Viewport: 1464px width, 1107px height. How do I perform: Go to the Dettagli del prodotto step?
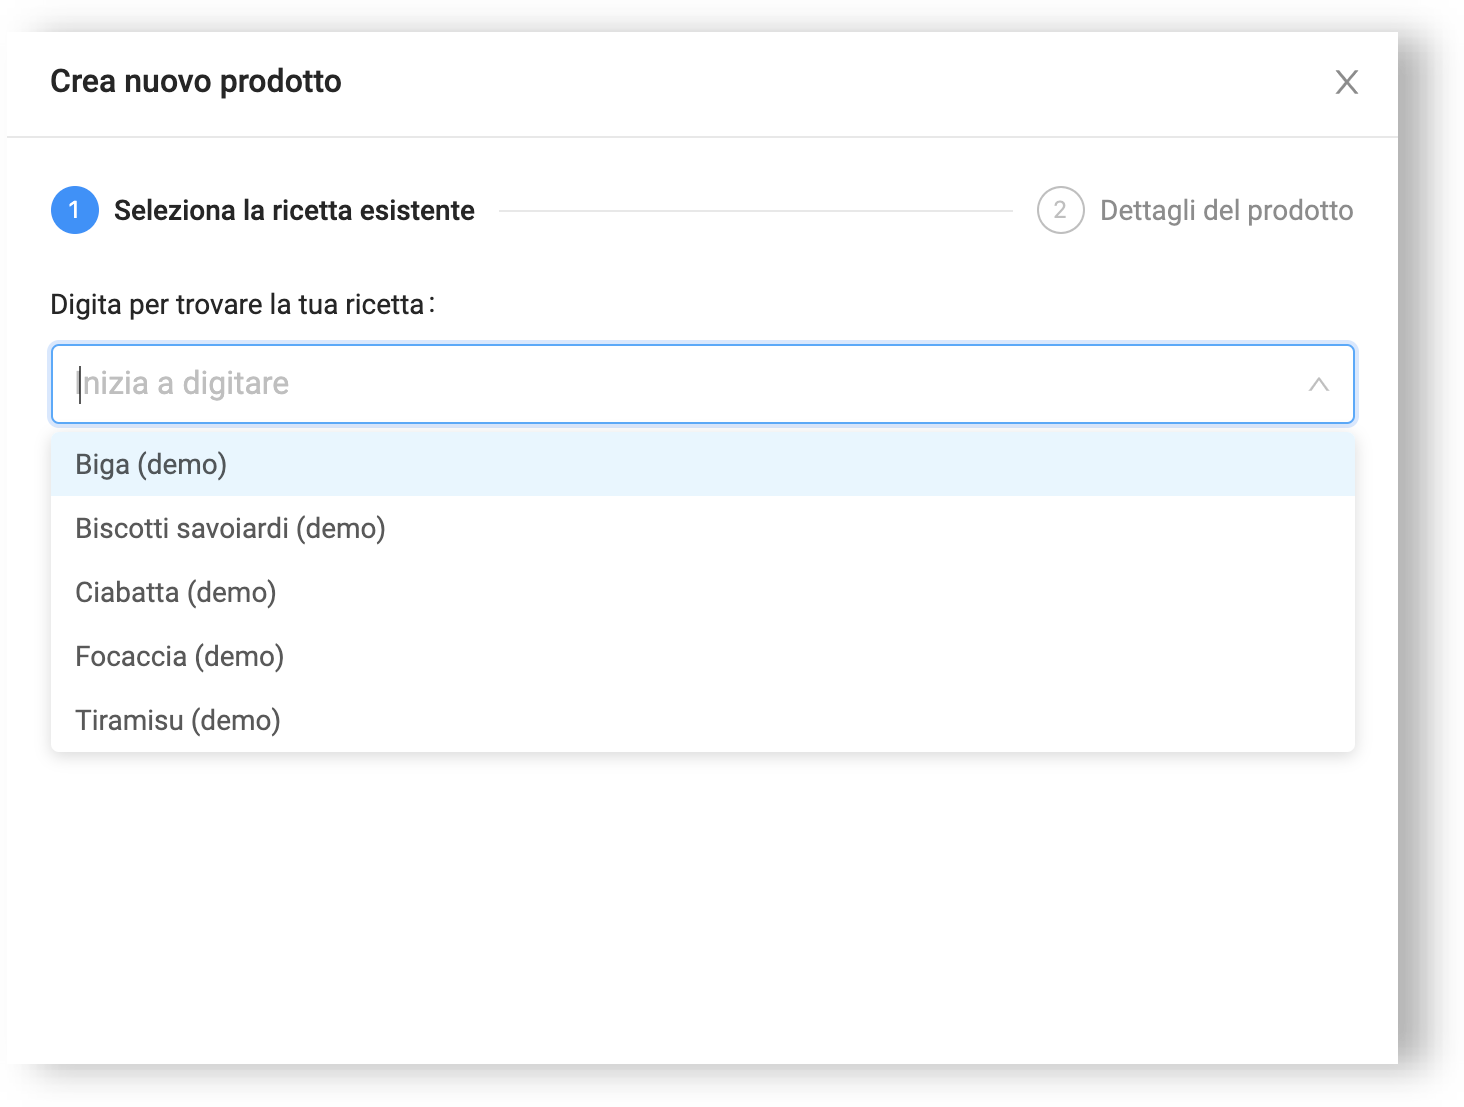pyautogui.click(x=1226, y=210)
